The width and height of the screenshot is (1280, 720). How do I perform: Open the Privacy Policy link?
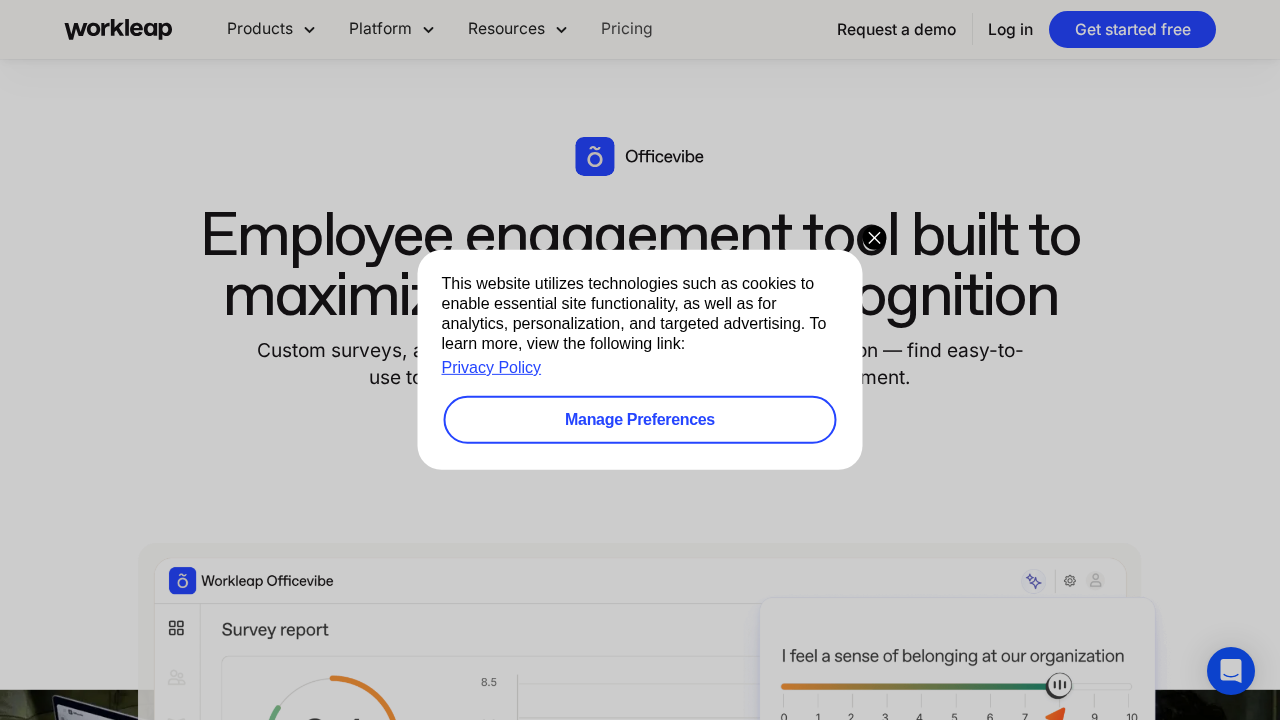click(x=491, y=367)
